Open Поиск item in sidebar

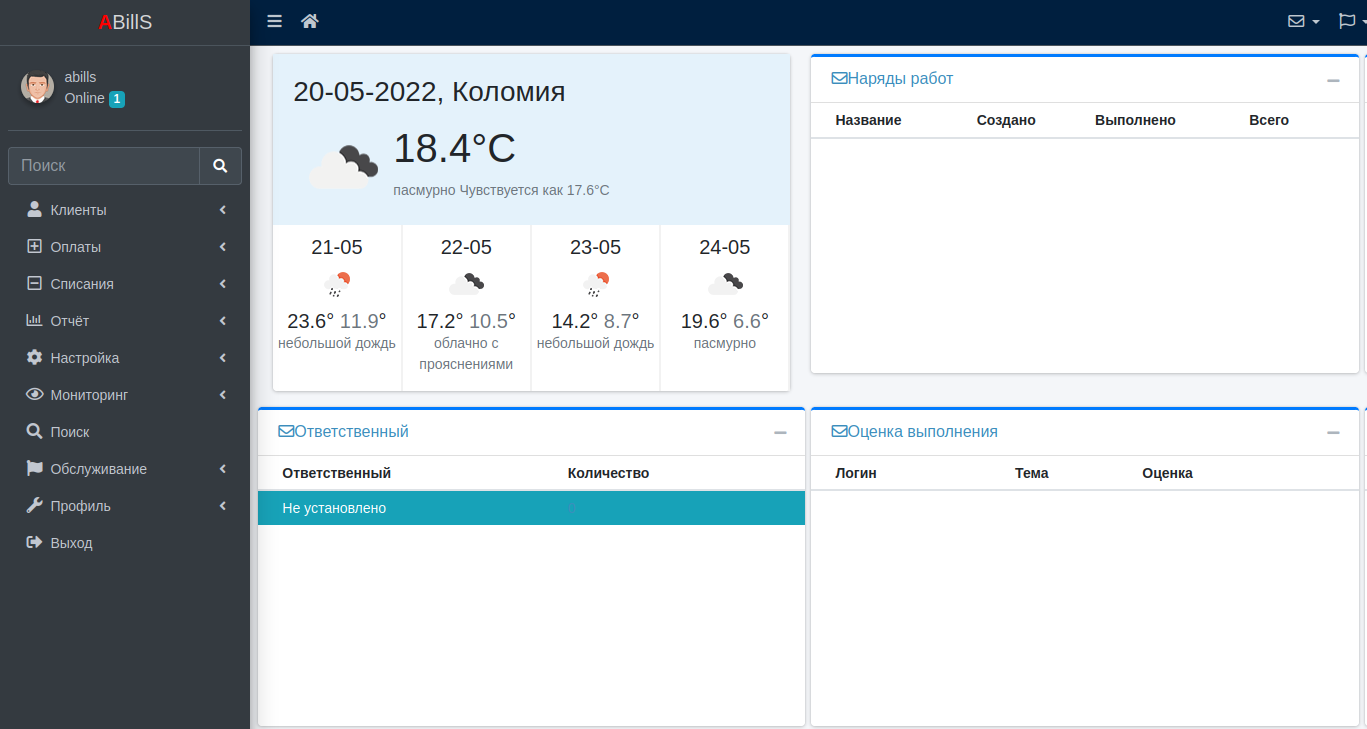pos(70,432)
